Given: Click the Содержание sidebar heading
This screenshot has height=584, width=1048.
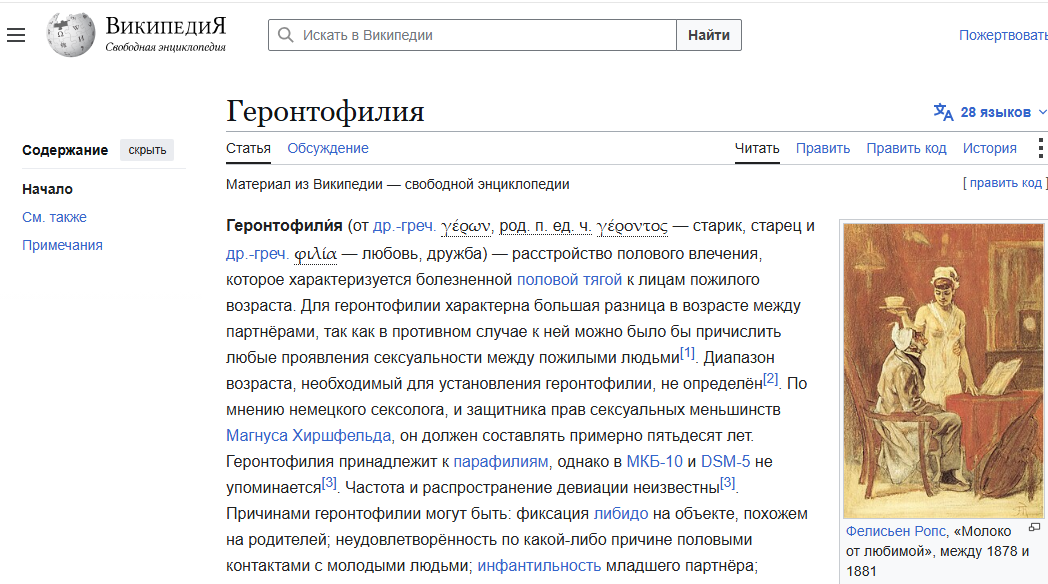Looking at the screenshot, I should point(65,150).
